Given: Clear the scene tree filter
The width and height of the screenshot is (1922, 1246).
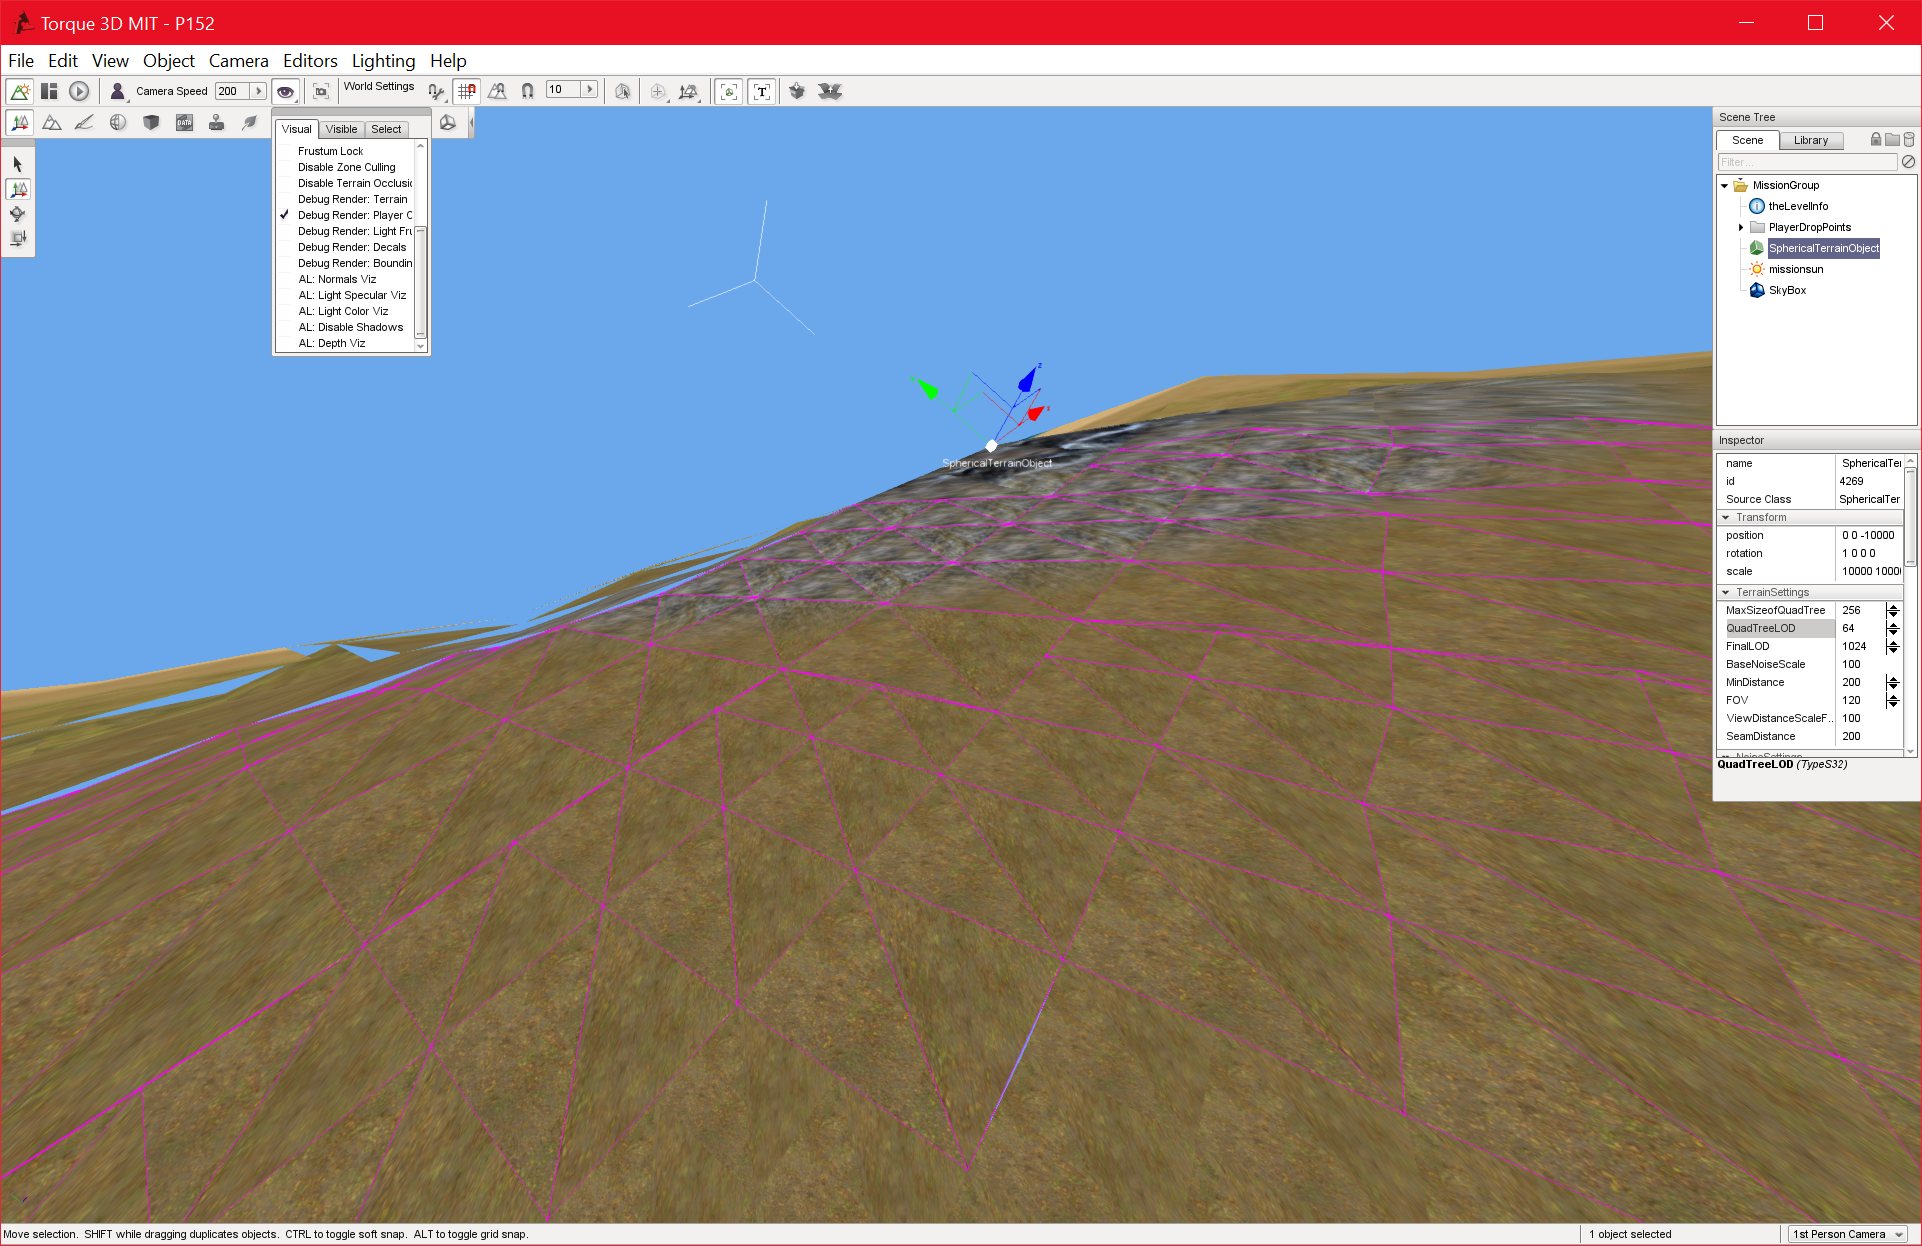Looking at the screenshot, I should [x=1908, y=162].
